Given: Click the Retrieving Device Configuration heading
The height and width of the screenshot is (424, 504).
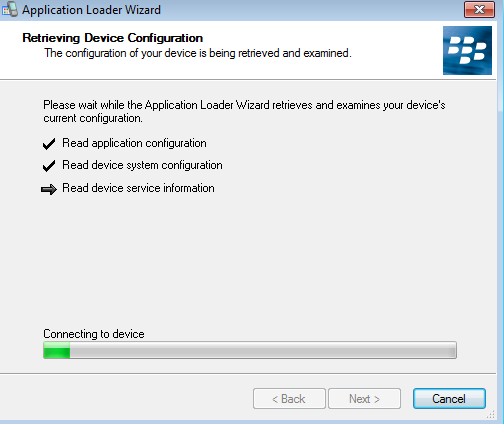Looking at the screenshot, I should coord(112,38).
